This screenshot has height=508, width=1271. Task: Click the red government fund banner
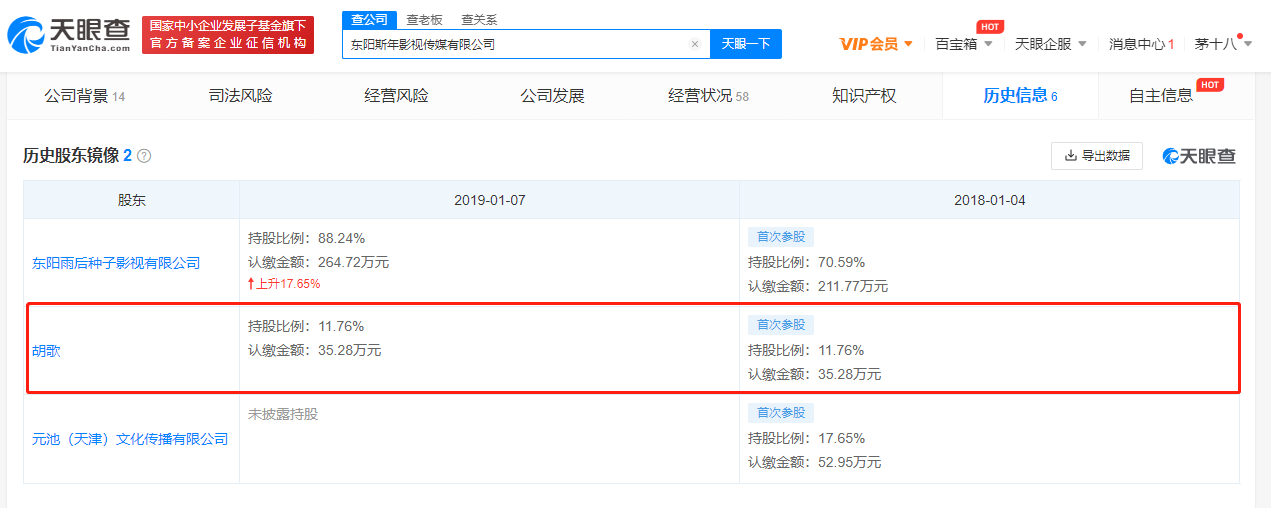coord(228,35)
